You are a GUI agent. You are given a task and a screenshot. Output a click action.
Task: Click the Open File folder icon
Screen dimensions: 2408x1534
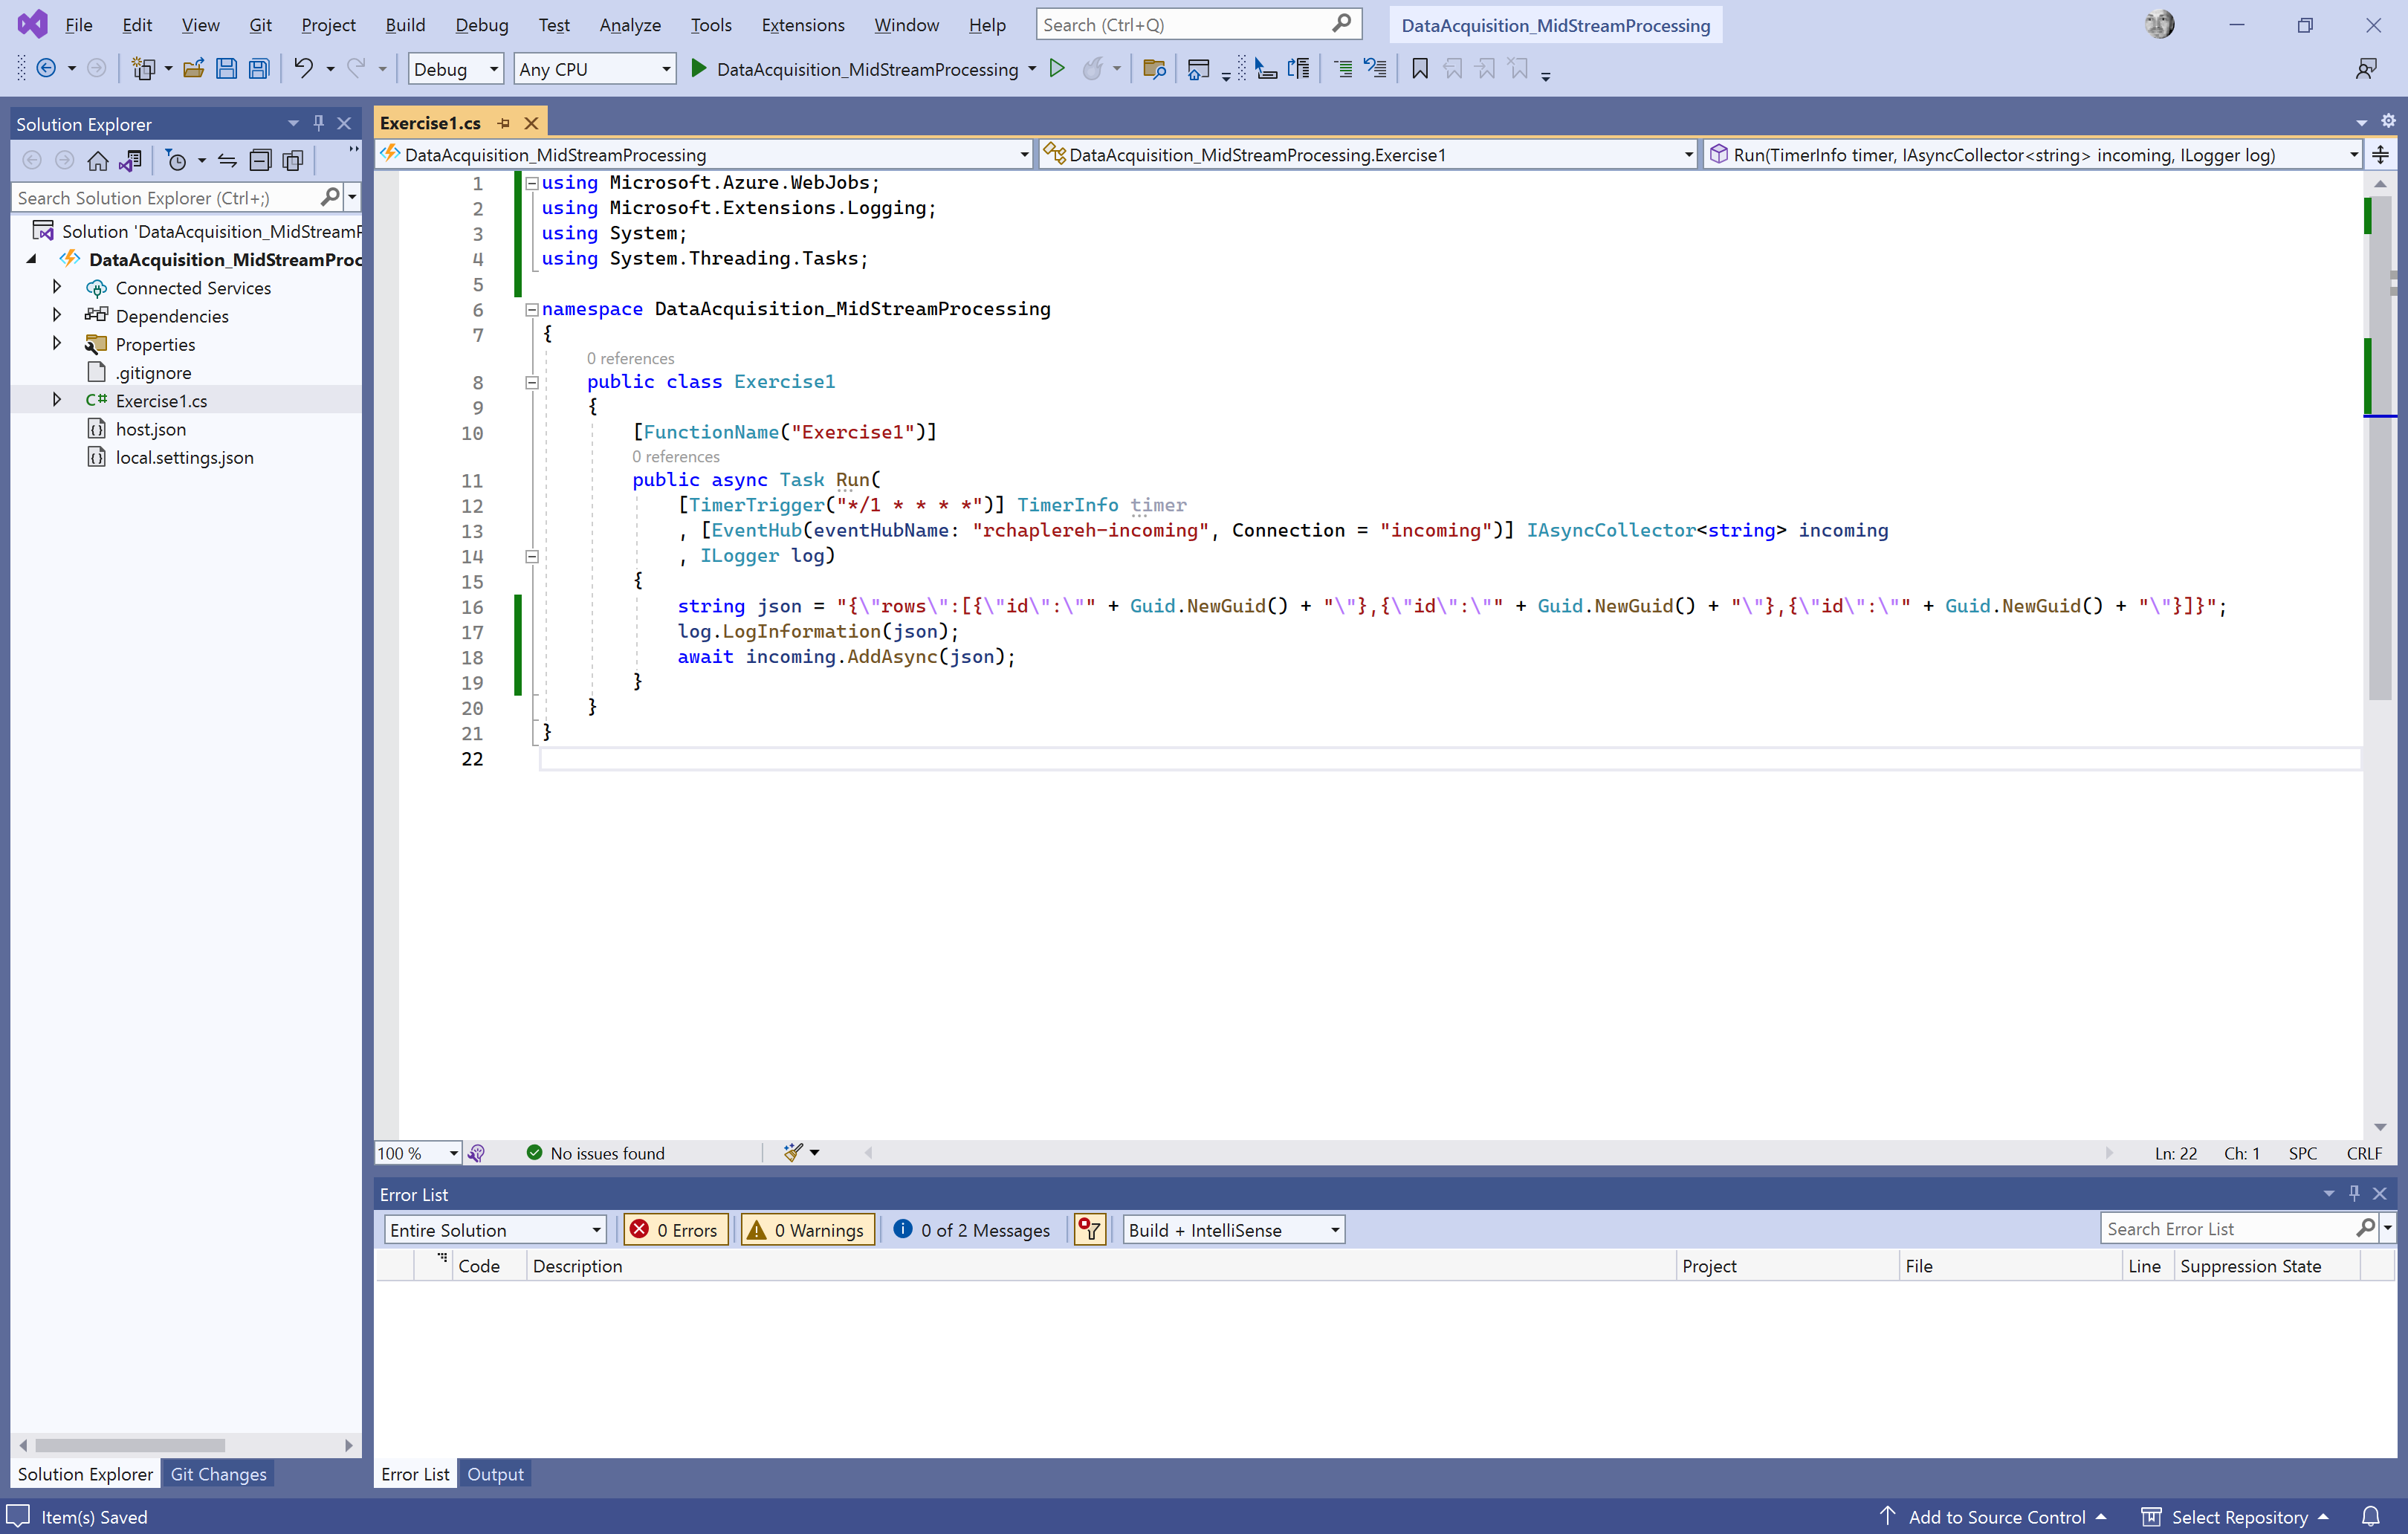point(194,69)
